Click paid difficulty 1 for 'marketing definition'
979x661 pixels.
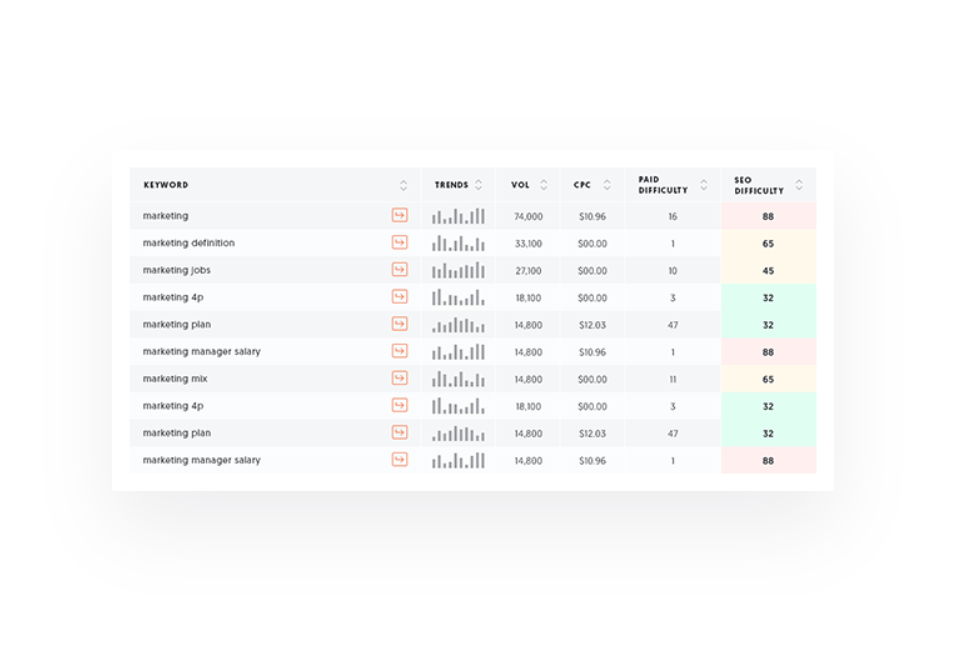click(x=672, y=243)
